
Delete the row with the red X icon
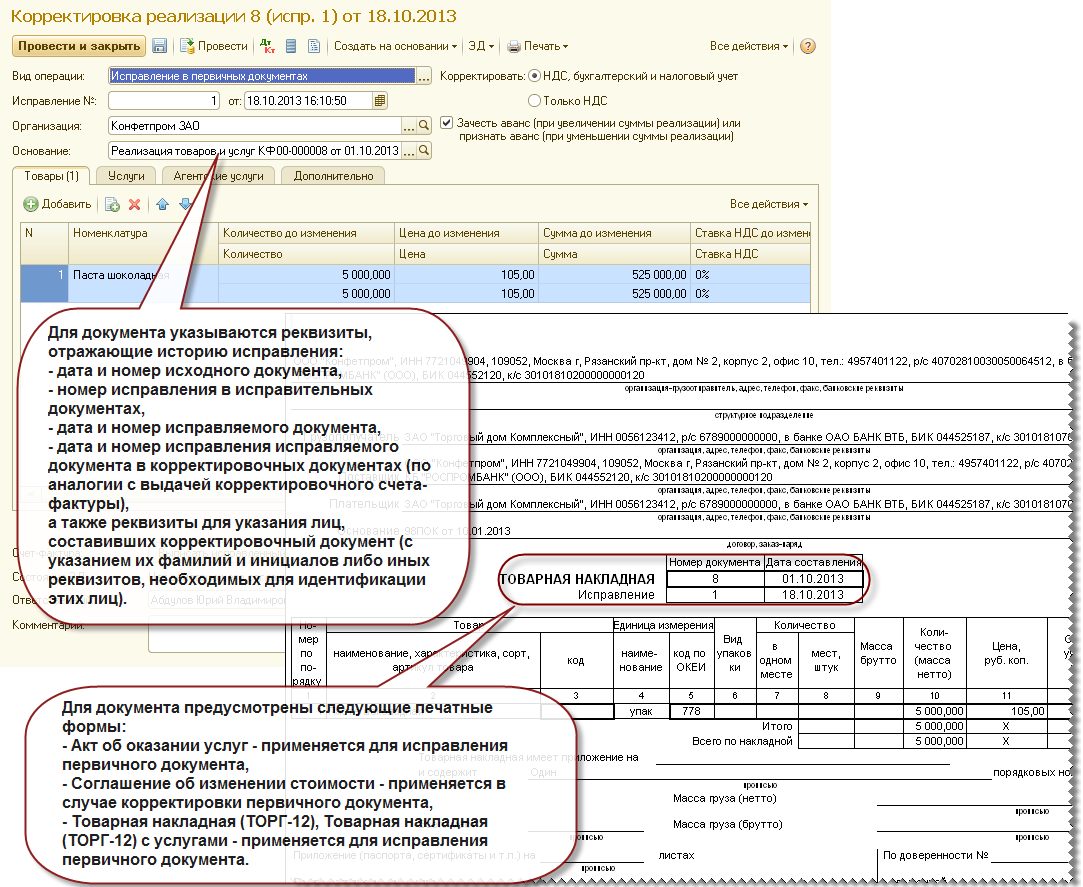tap(135, 204)
